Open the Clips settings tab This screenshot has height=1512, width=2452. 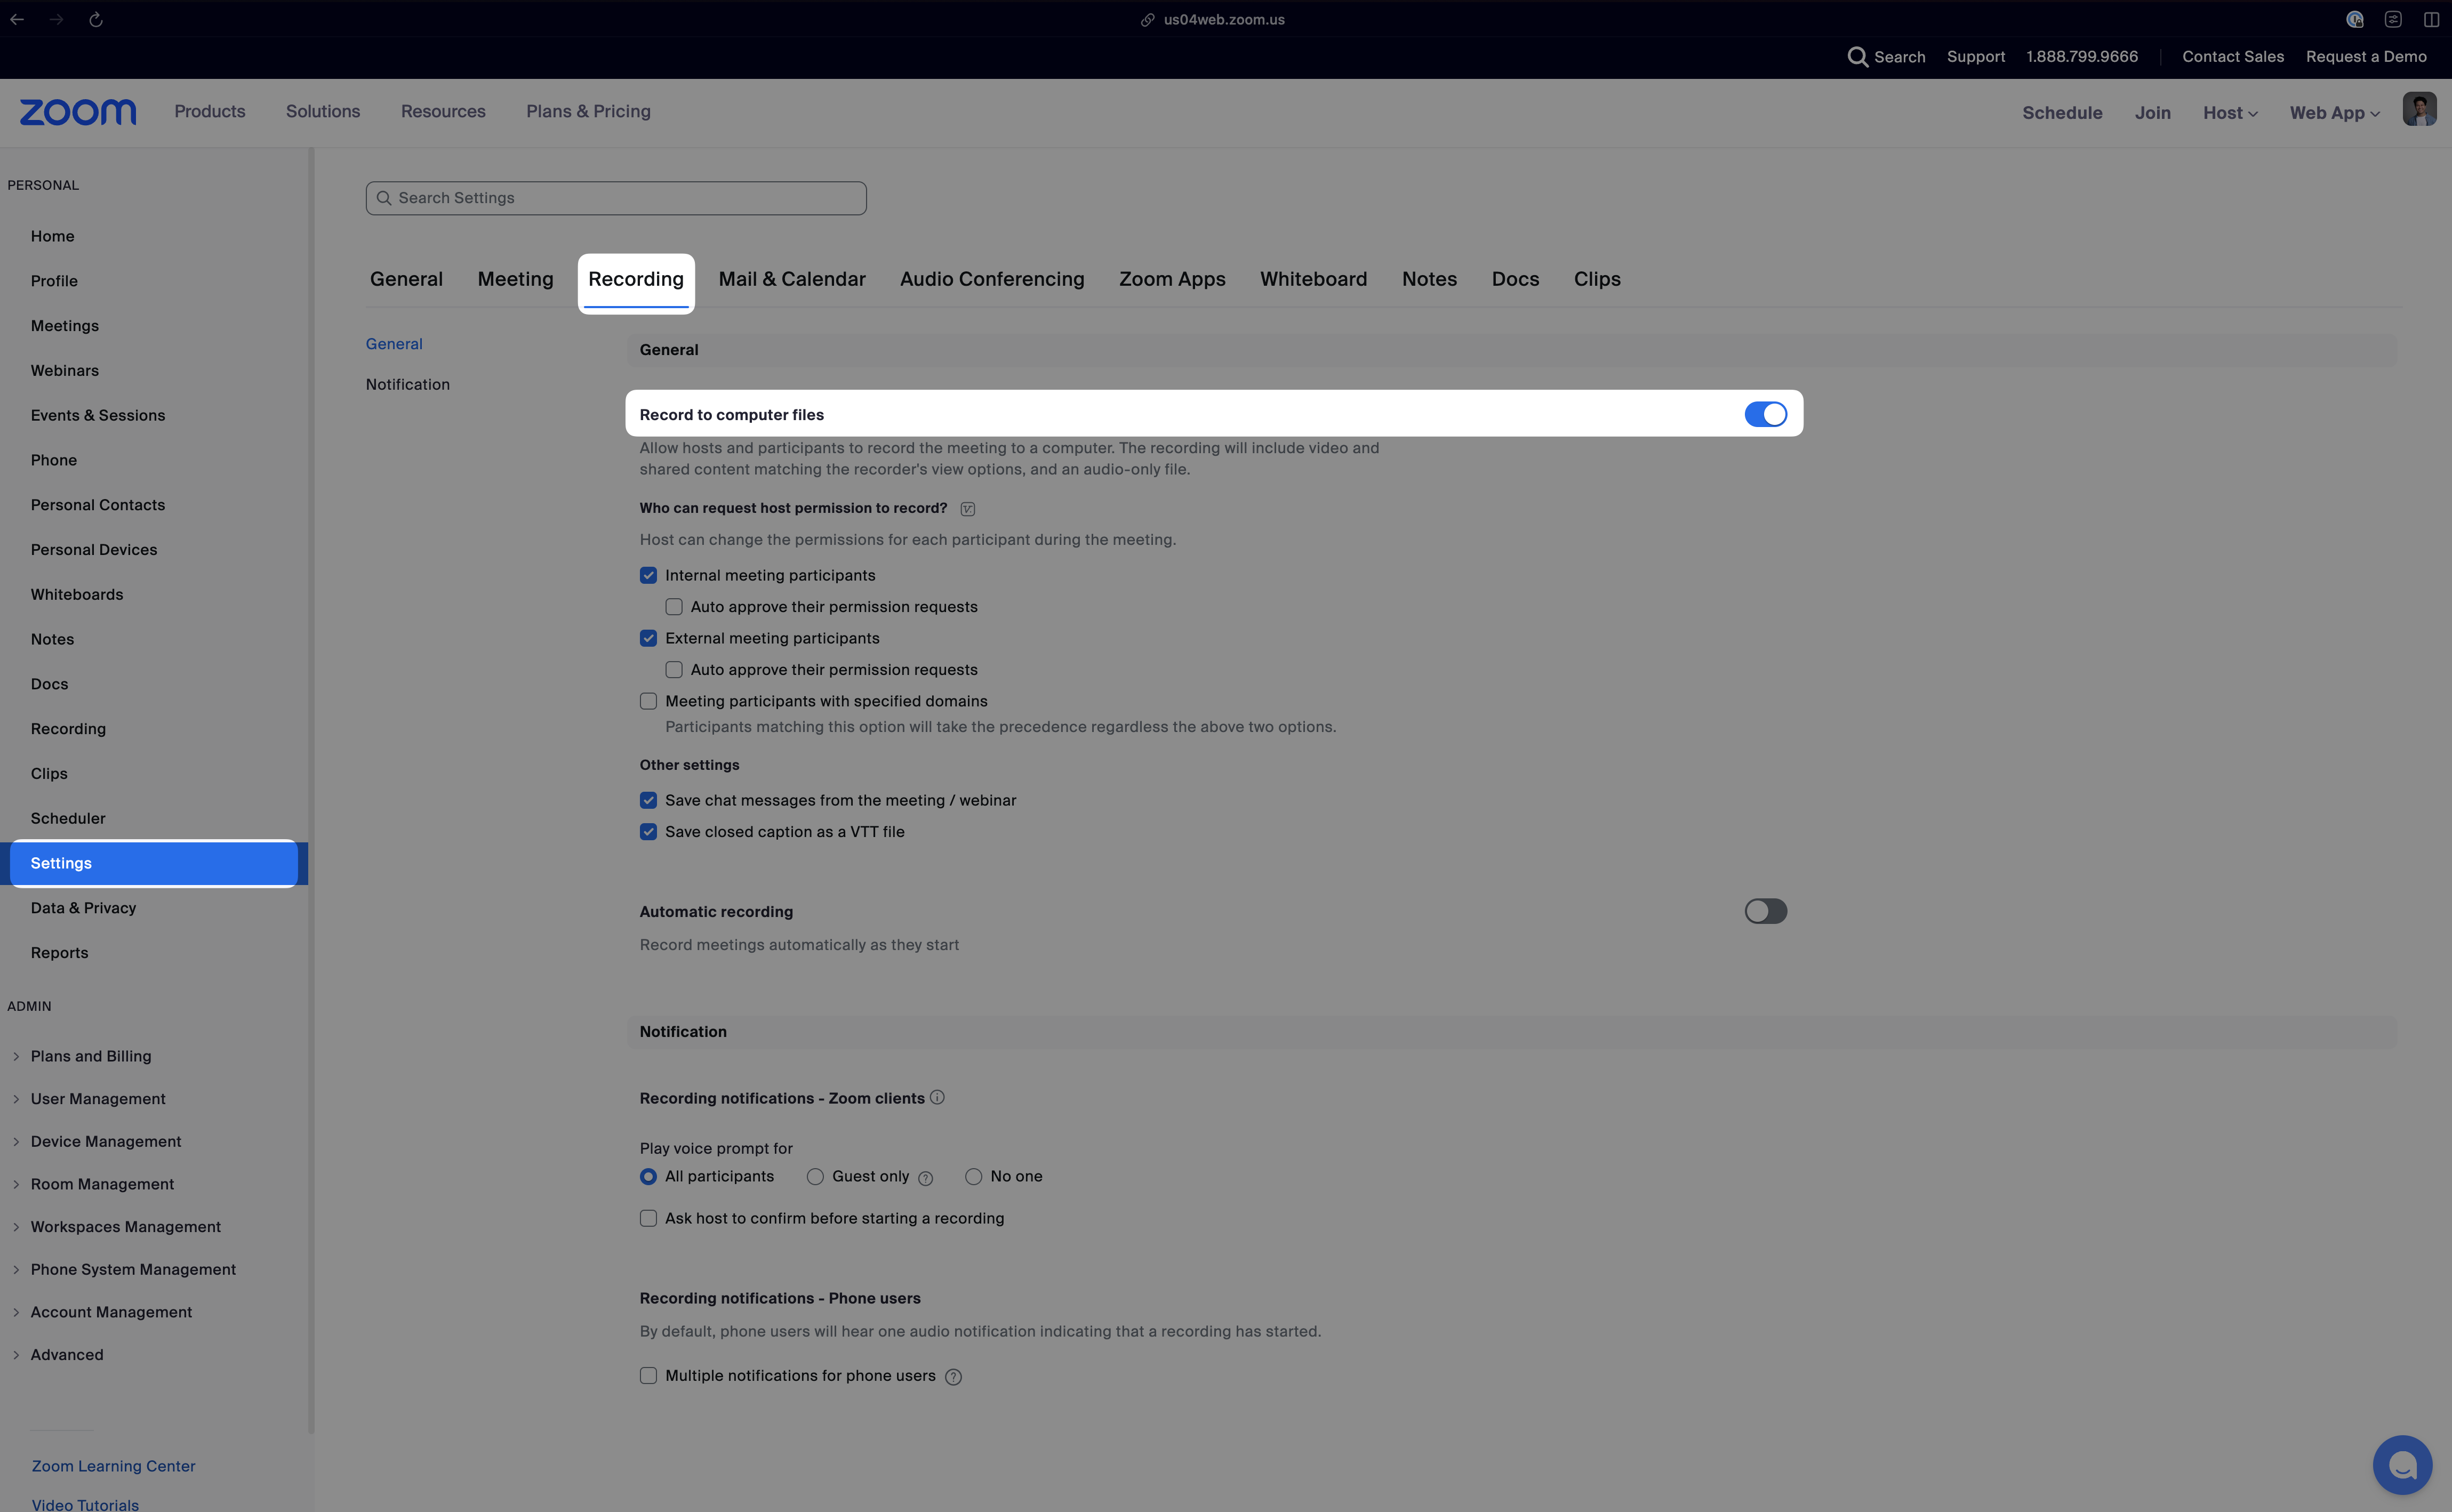1597,280
